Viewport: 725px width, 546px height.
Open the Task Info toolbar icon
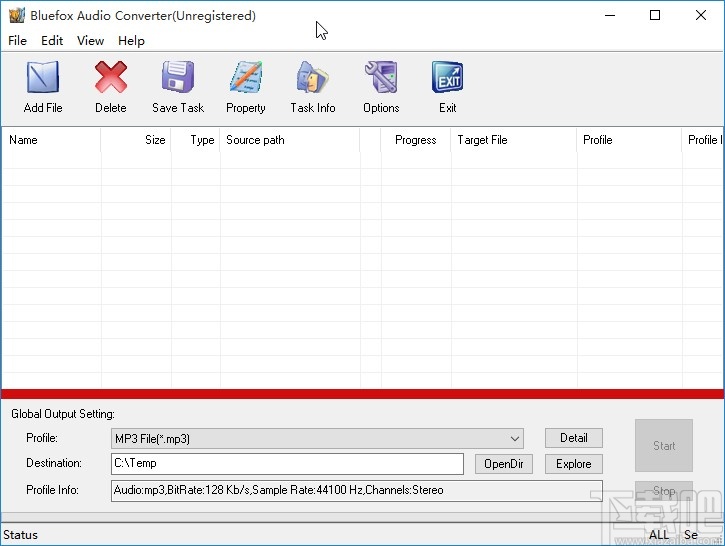click(313, 77)
